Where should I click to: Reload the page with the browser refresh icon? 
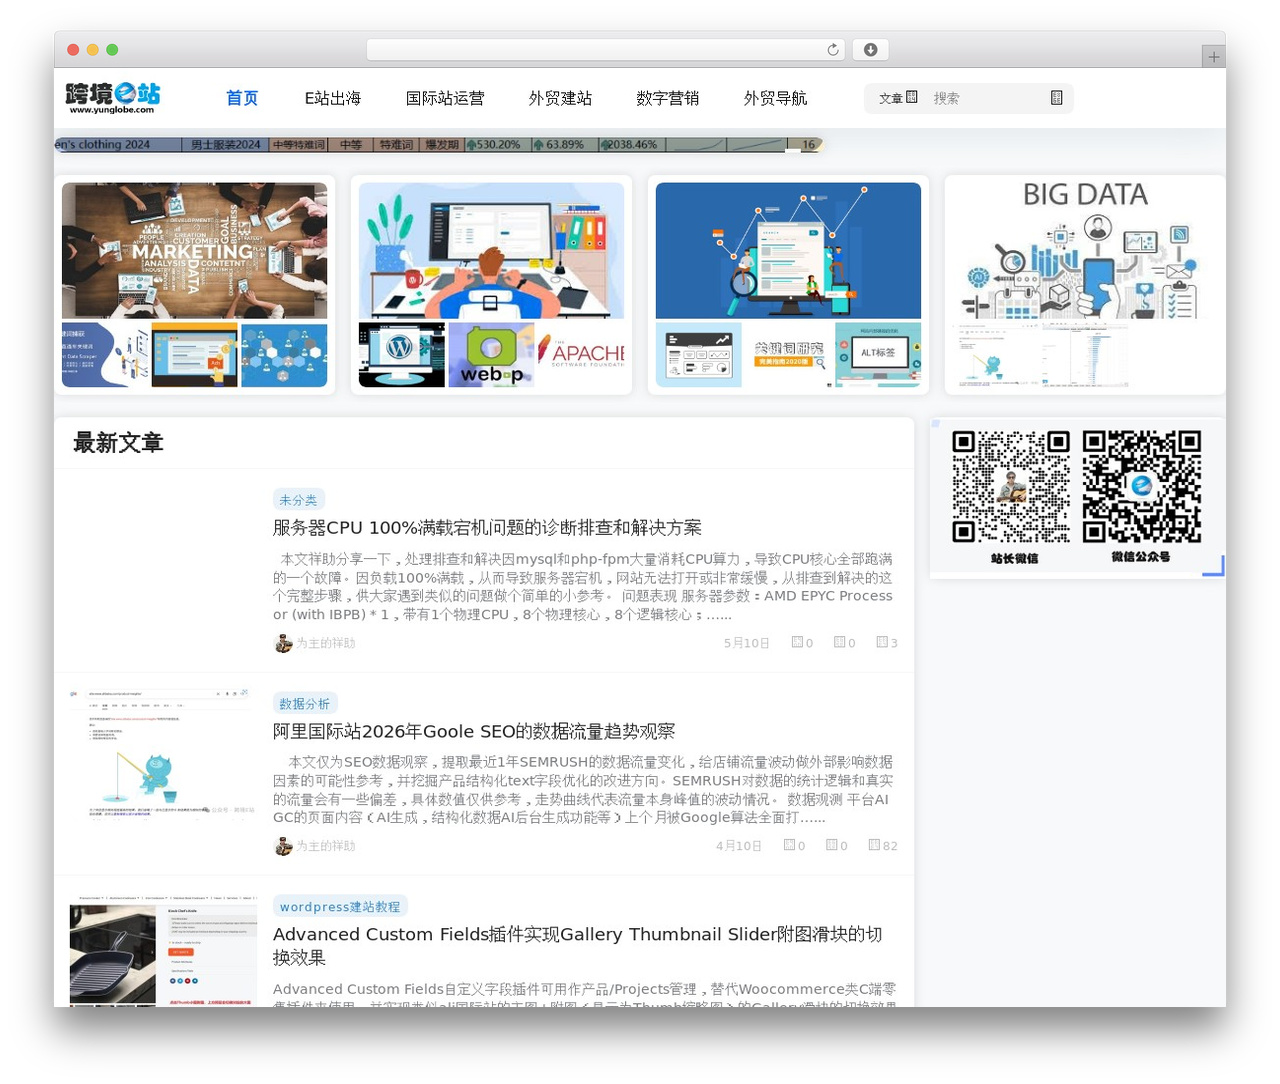click(833, 50)
